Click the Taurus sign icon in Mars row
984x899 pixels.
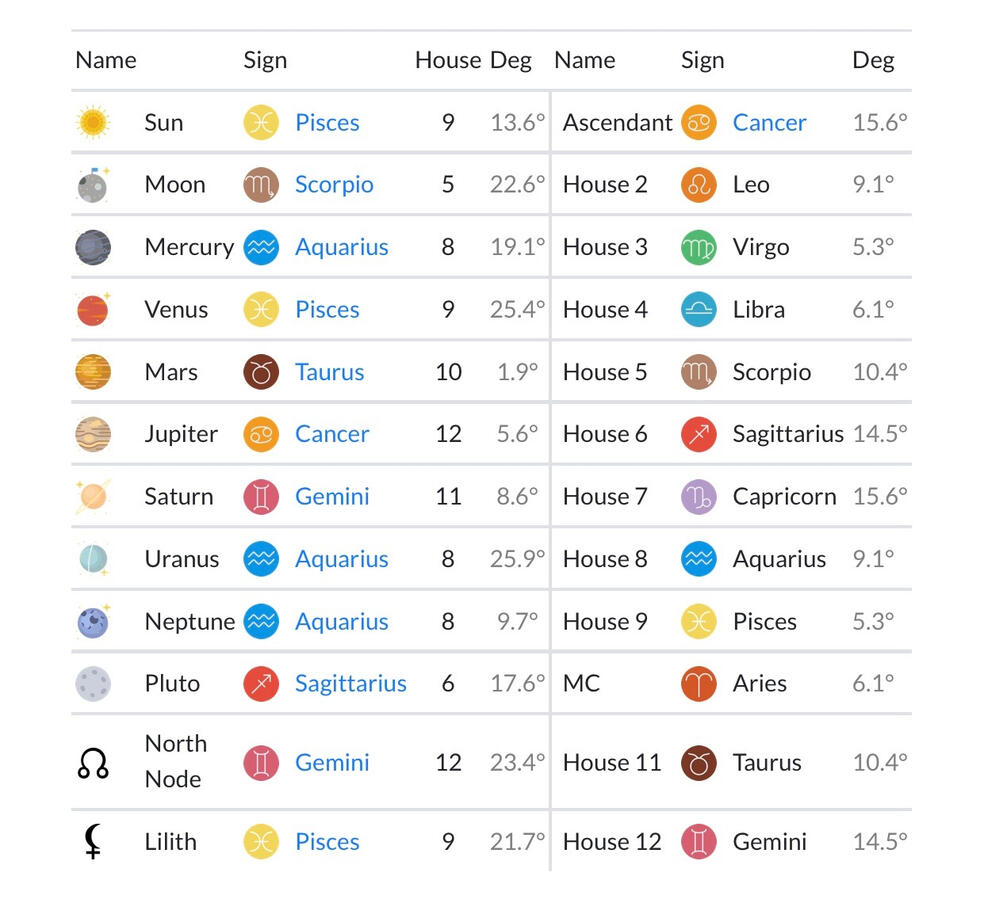click(x=261, y=372)
